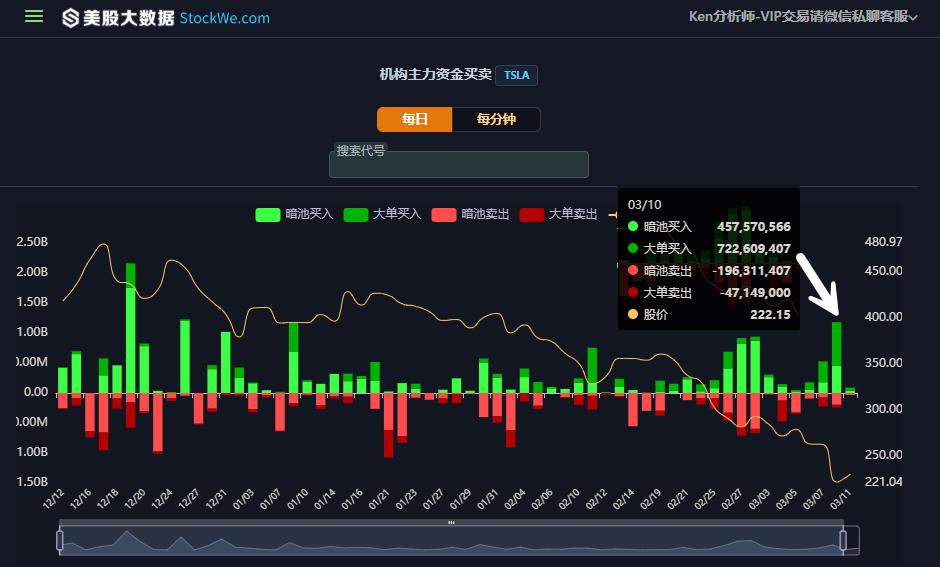
Task: Click the 美股大数据 site title
Action: (130, 18)
